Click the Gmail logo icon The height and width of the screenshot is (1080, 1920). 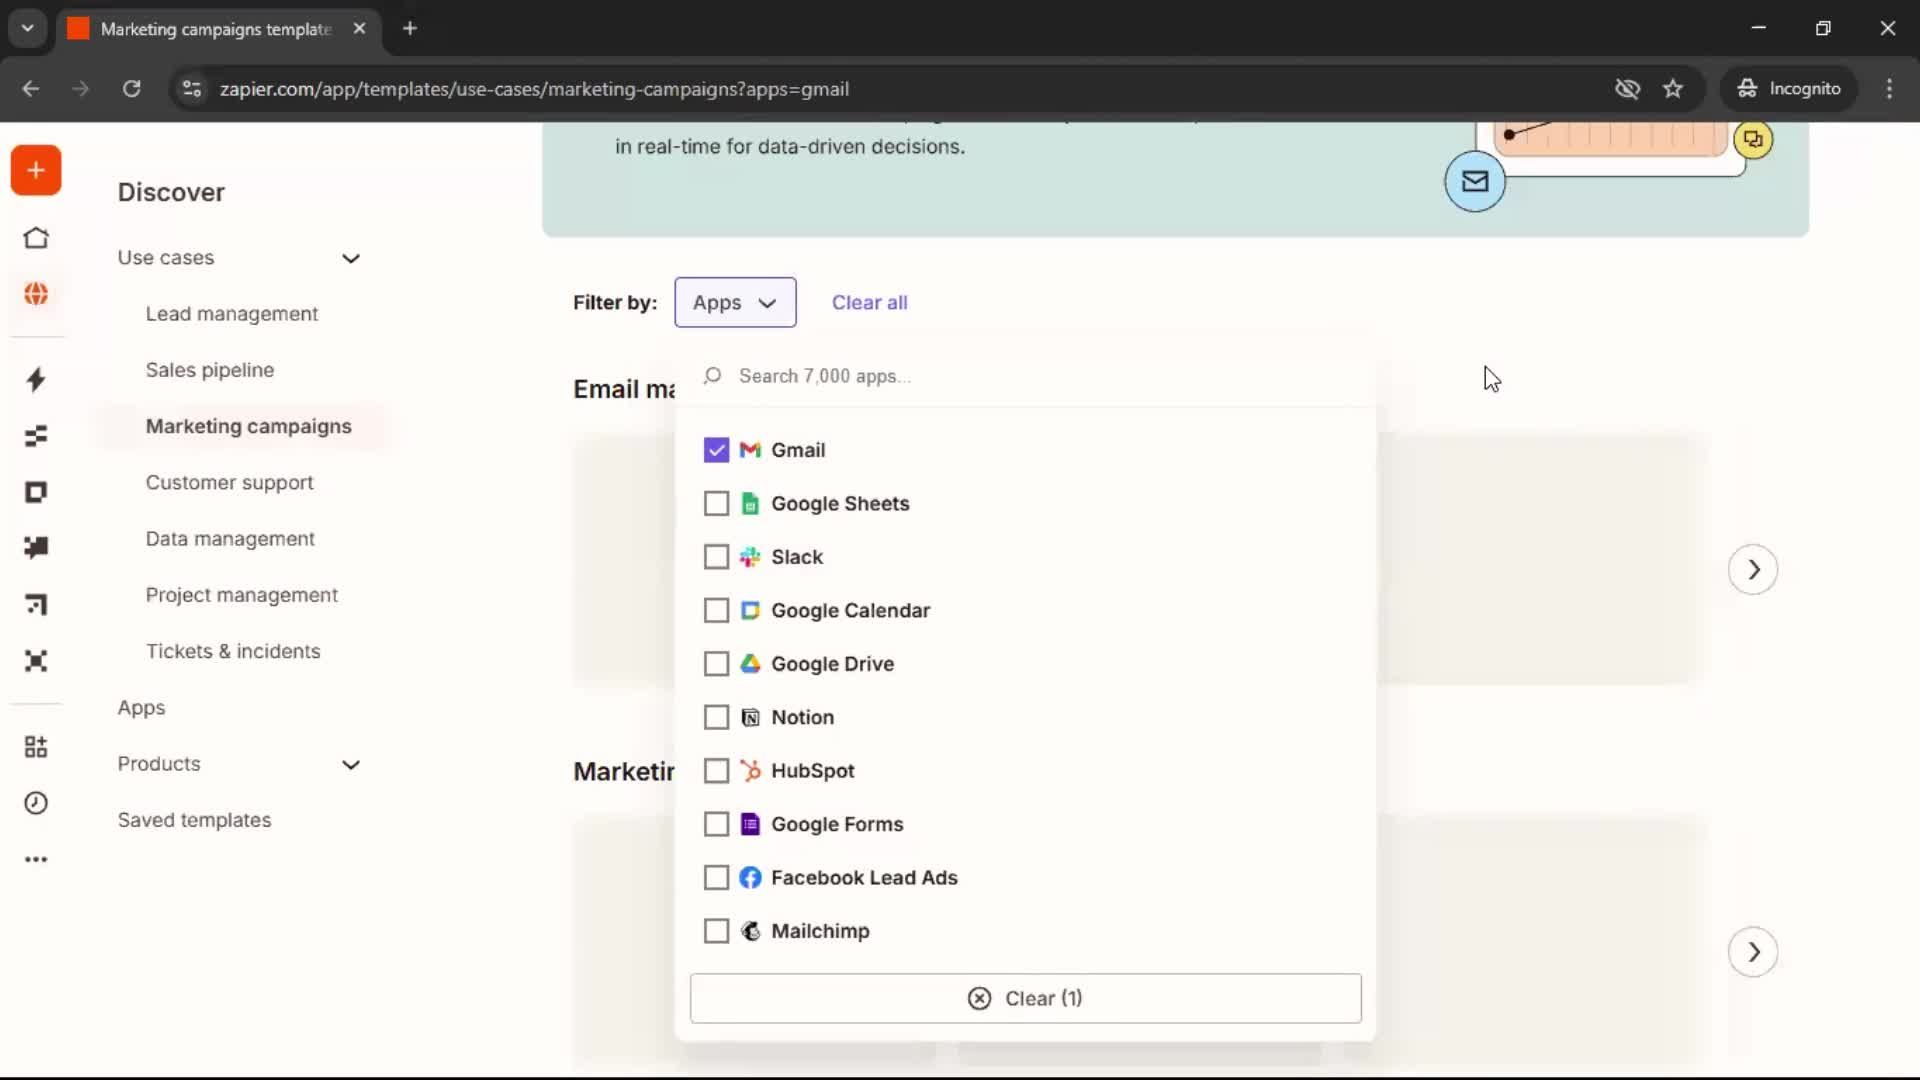click(750, 450)
